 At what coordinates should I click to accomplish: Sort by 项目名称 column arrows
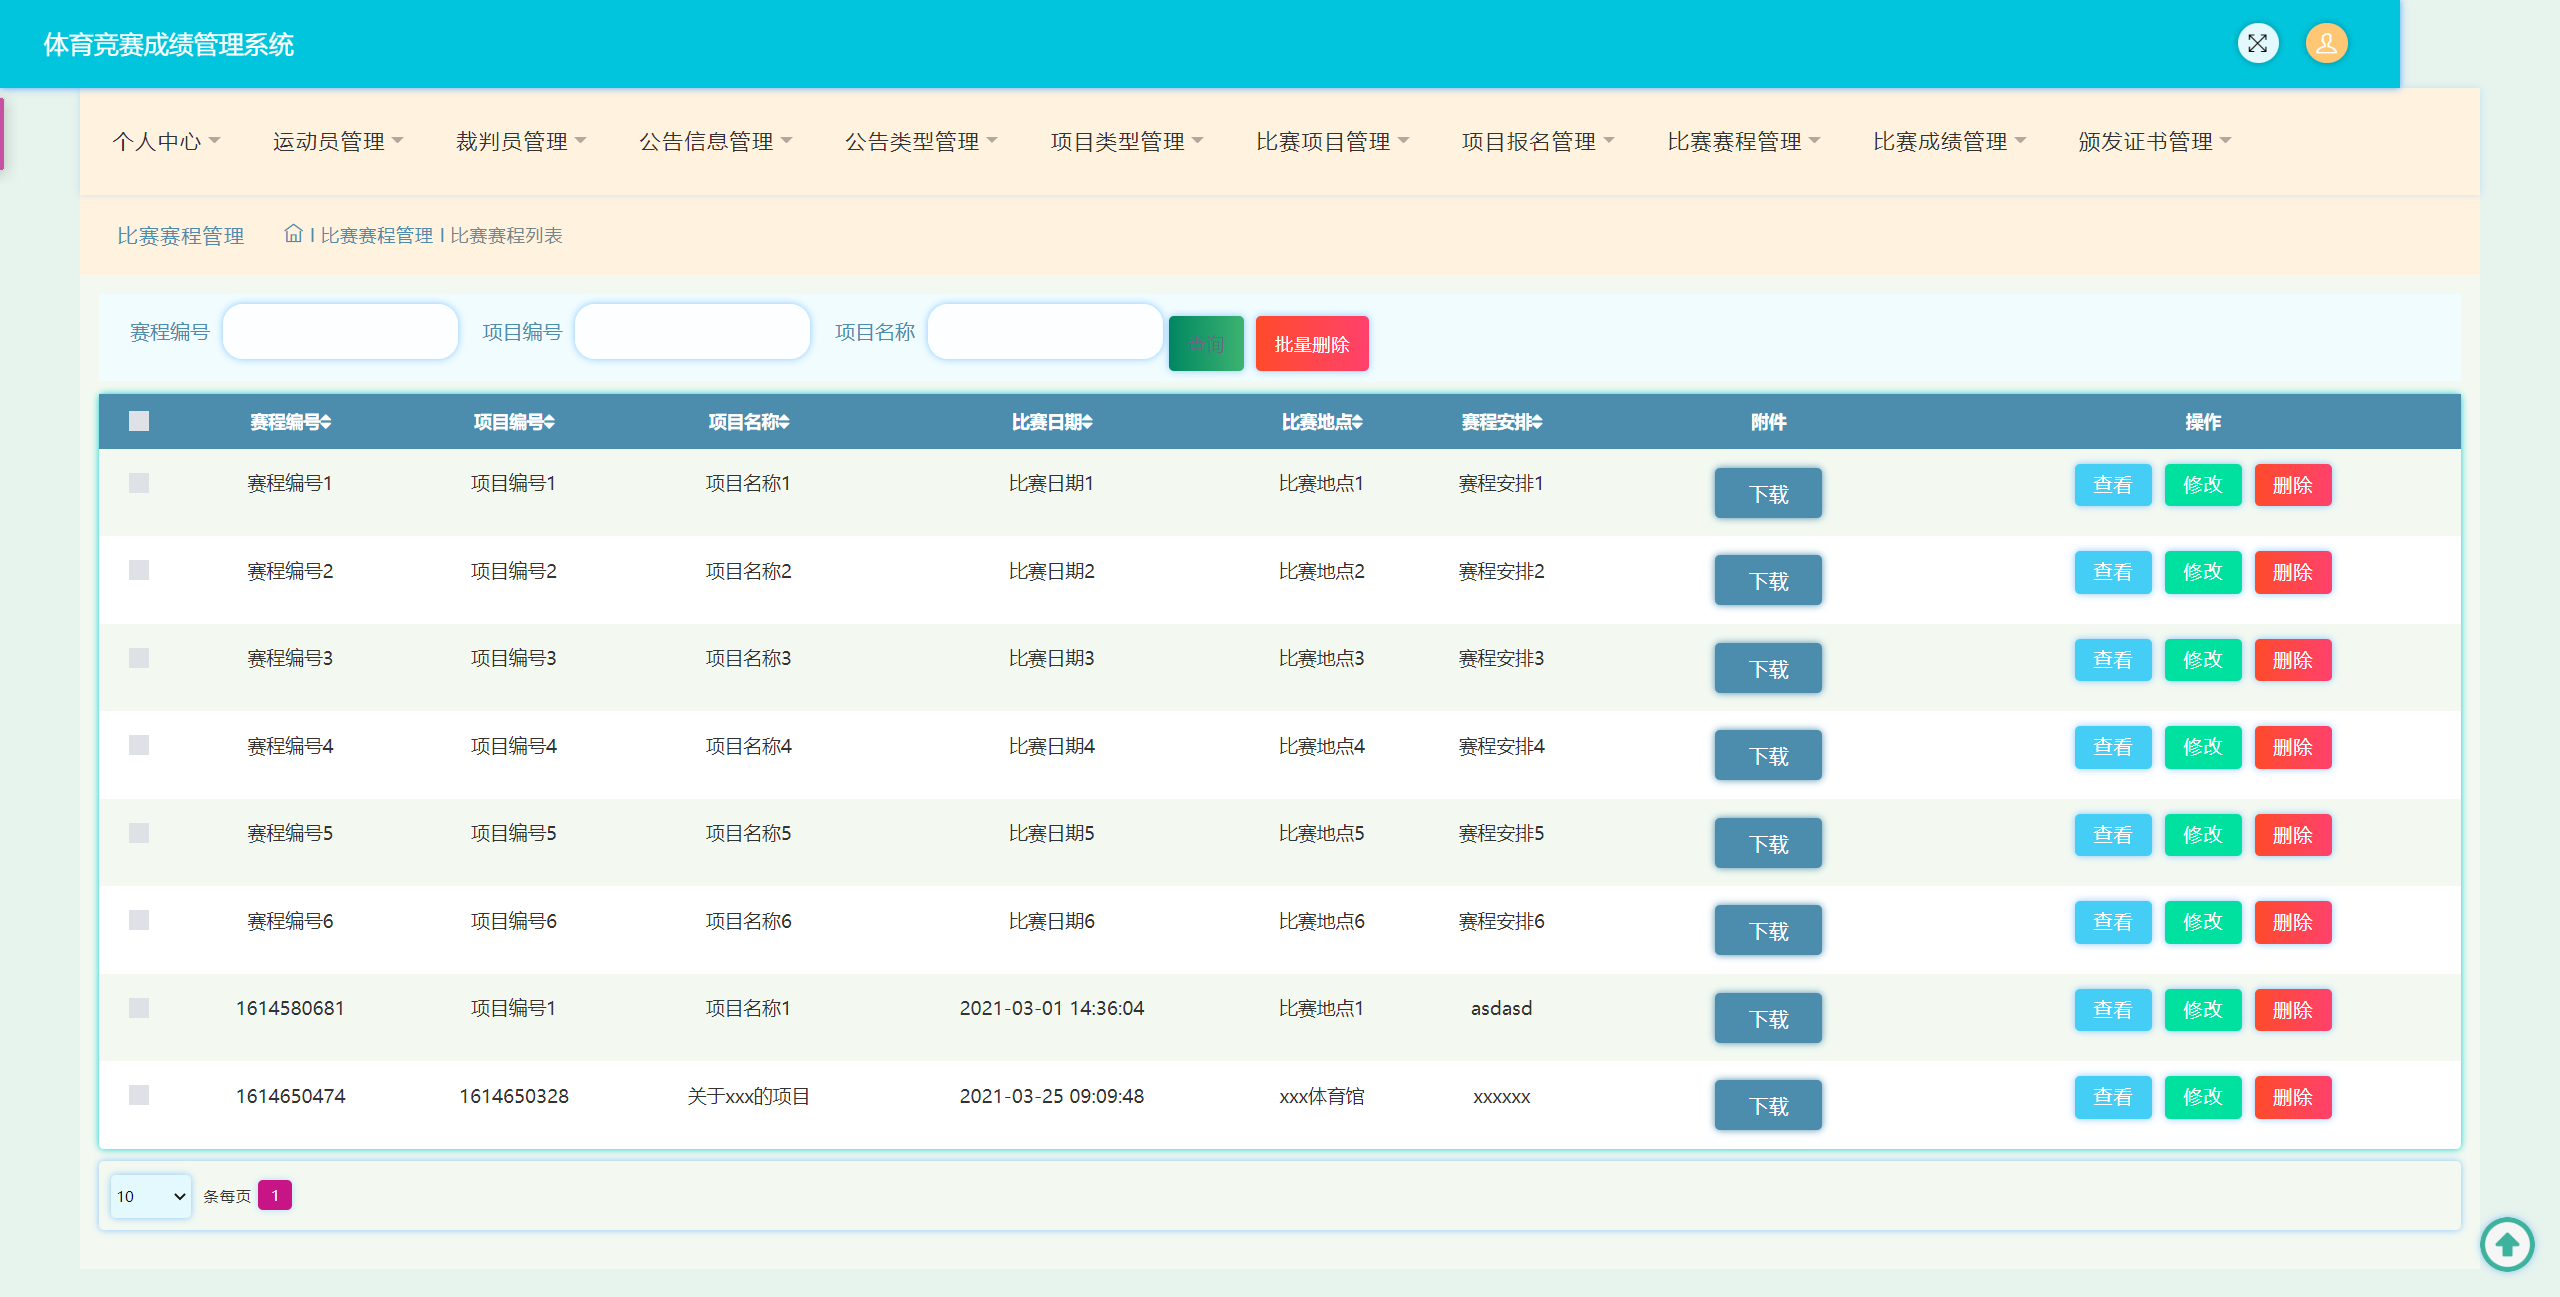pos(785,422)
